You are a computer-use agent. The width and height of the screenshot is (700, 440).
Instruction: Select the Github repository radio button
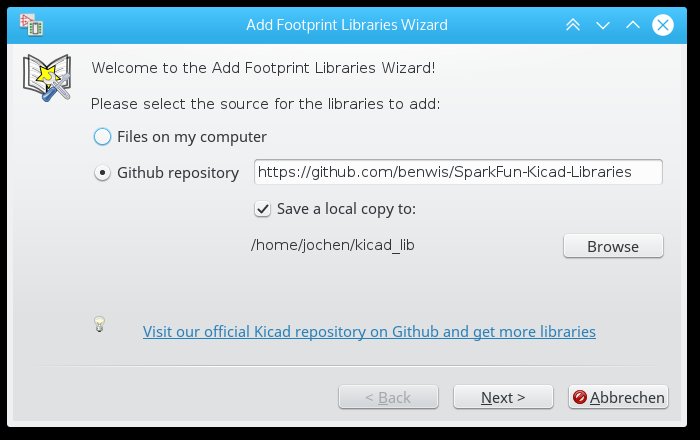coord(102,173)
